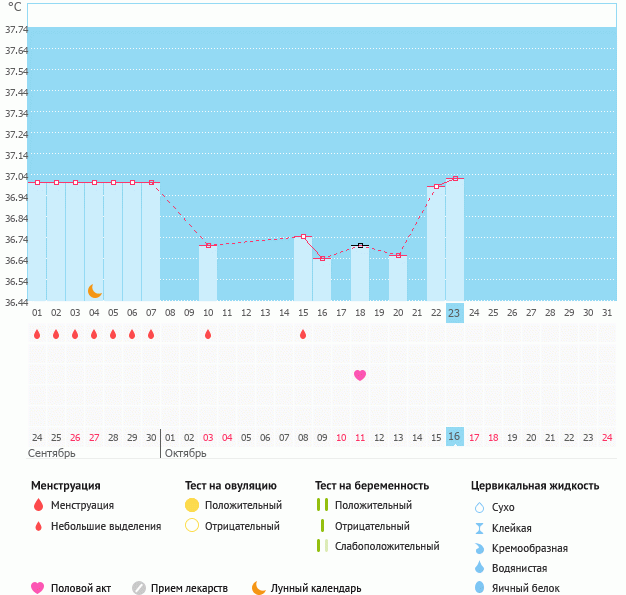Image resolution: width=626 pixels, height=595 pixels.
Task: Click the empty negative ovulation test circle in legend
Action: click(192, 526)
